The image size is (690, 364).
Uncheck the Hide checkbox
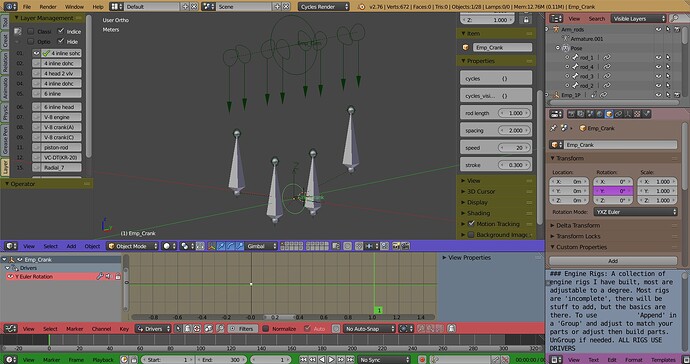[x=61, y=41]
